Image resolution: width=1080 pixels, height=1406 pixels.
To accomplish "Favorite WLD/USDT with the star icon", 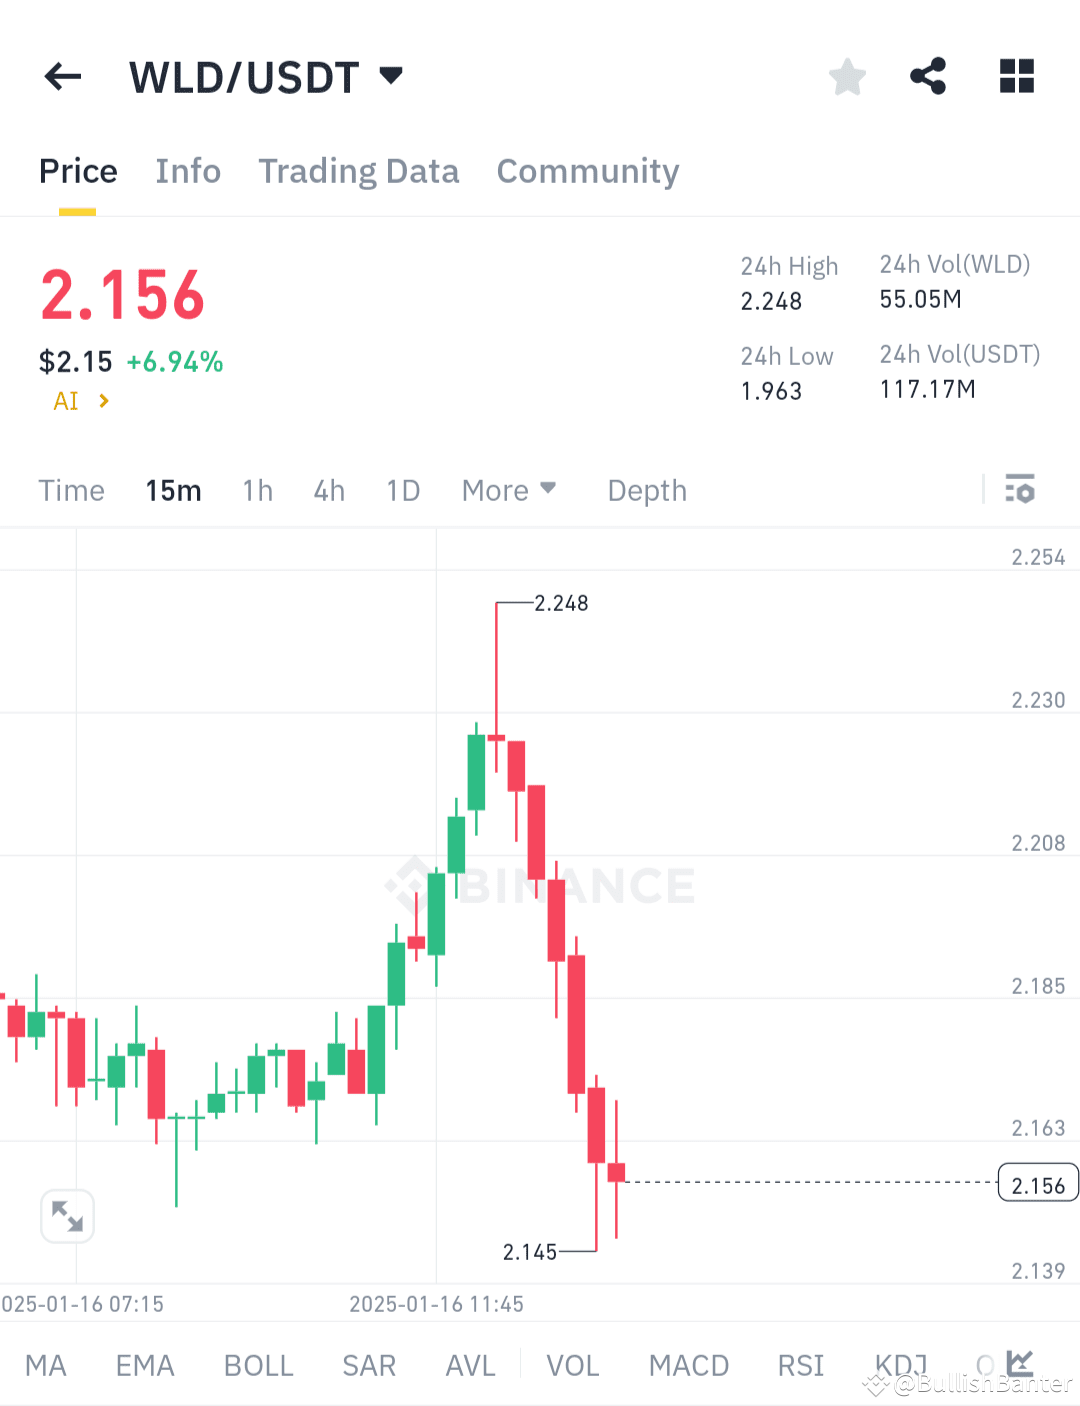I will [847, 76].
